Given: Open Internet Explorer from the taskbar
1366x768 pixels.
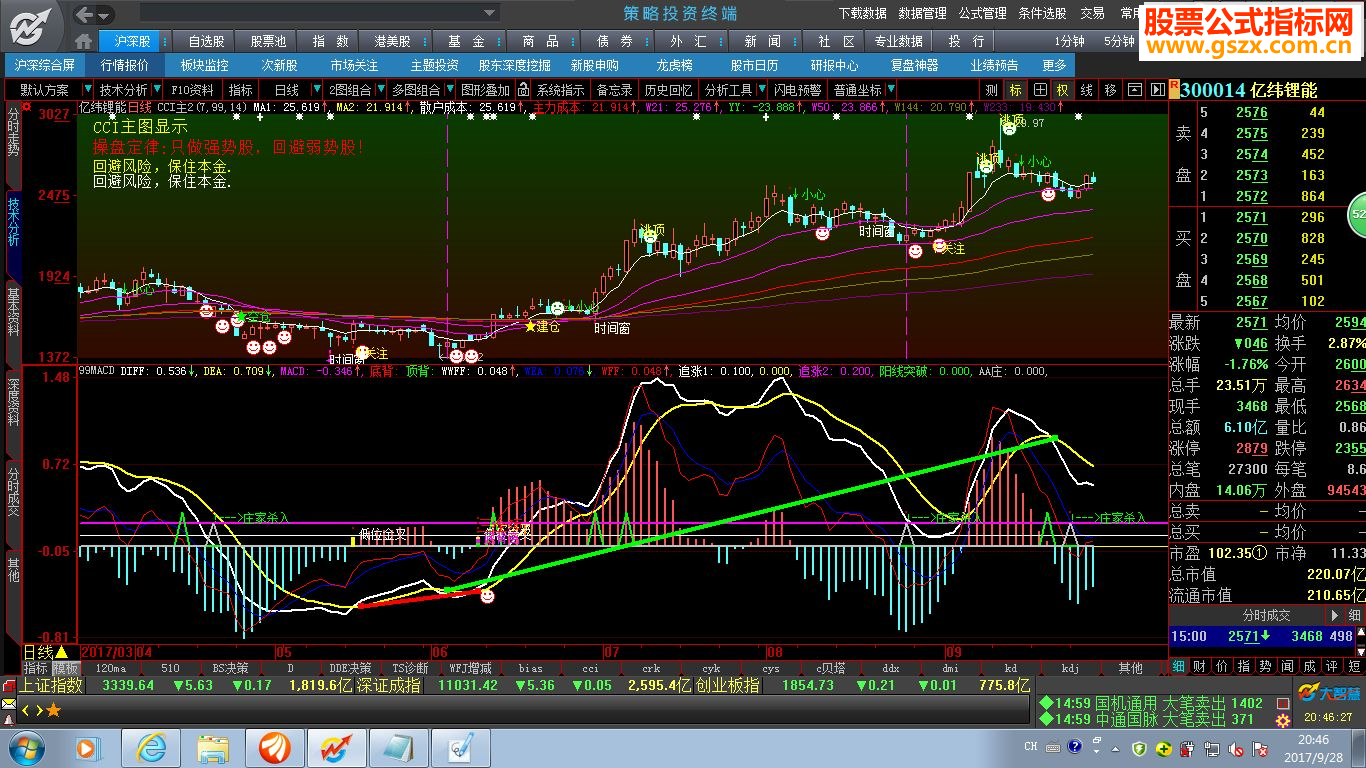Looking at the screenshot, I should (151, 747).
